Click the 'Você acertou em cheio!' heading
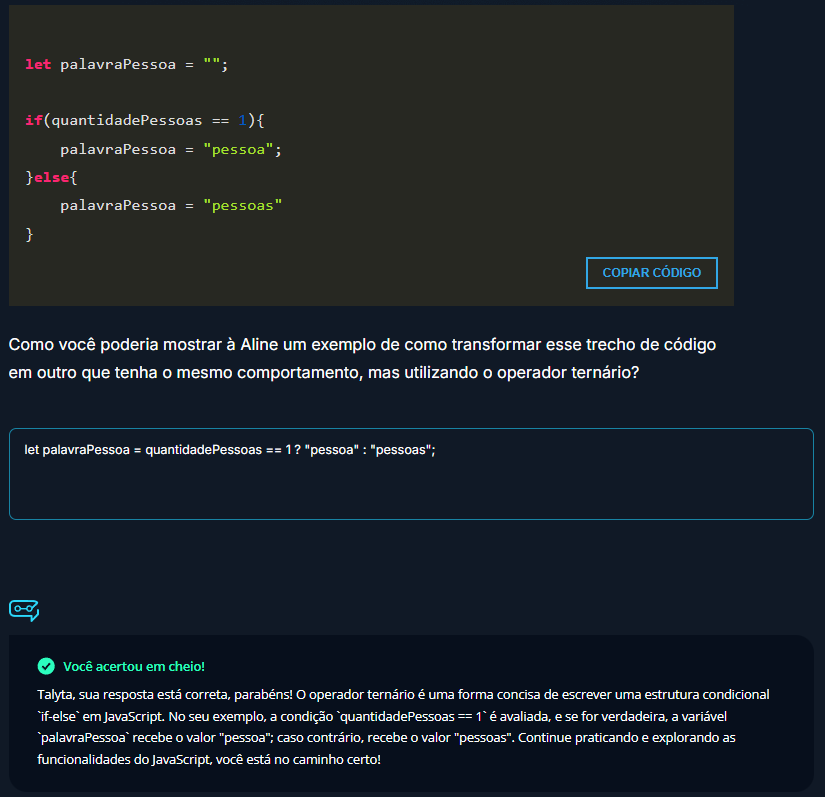 [134, 667]
